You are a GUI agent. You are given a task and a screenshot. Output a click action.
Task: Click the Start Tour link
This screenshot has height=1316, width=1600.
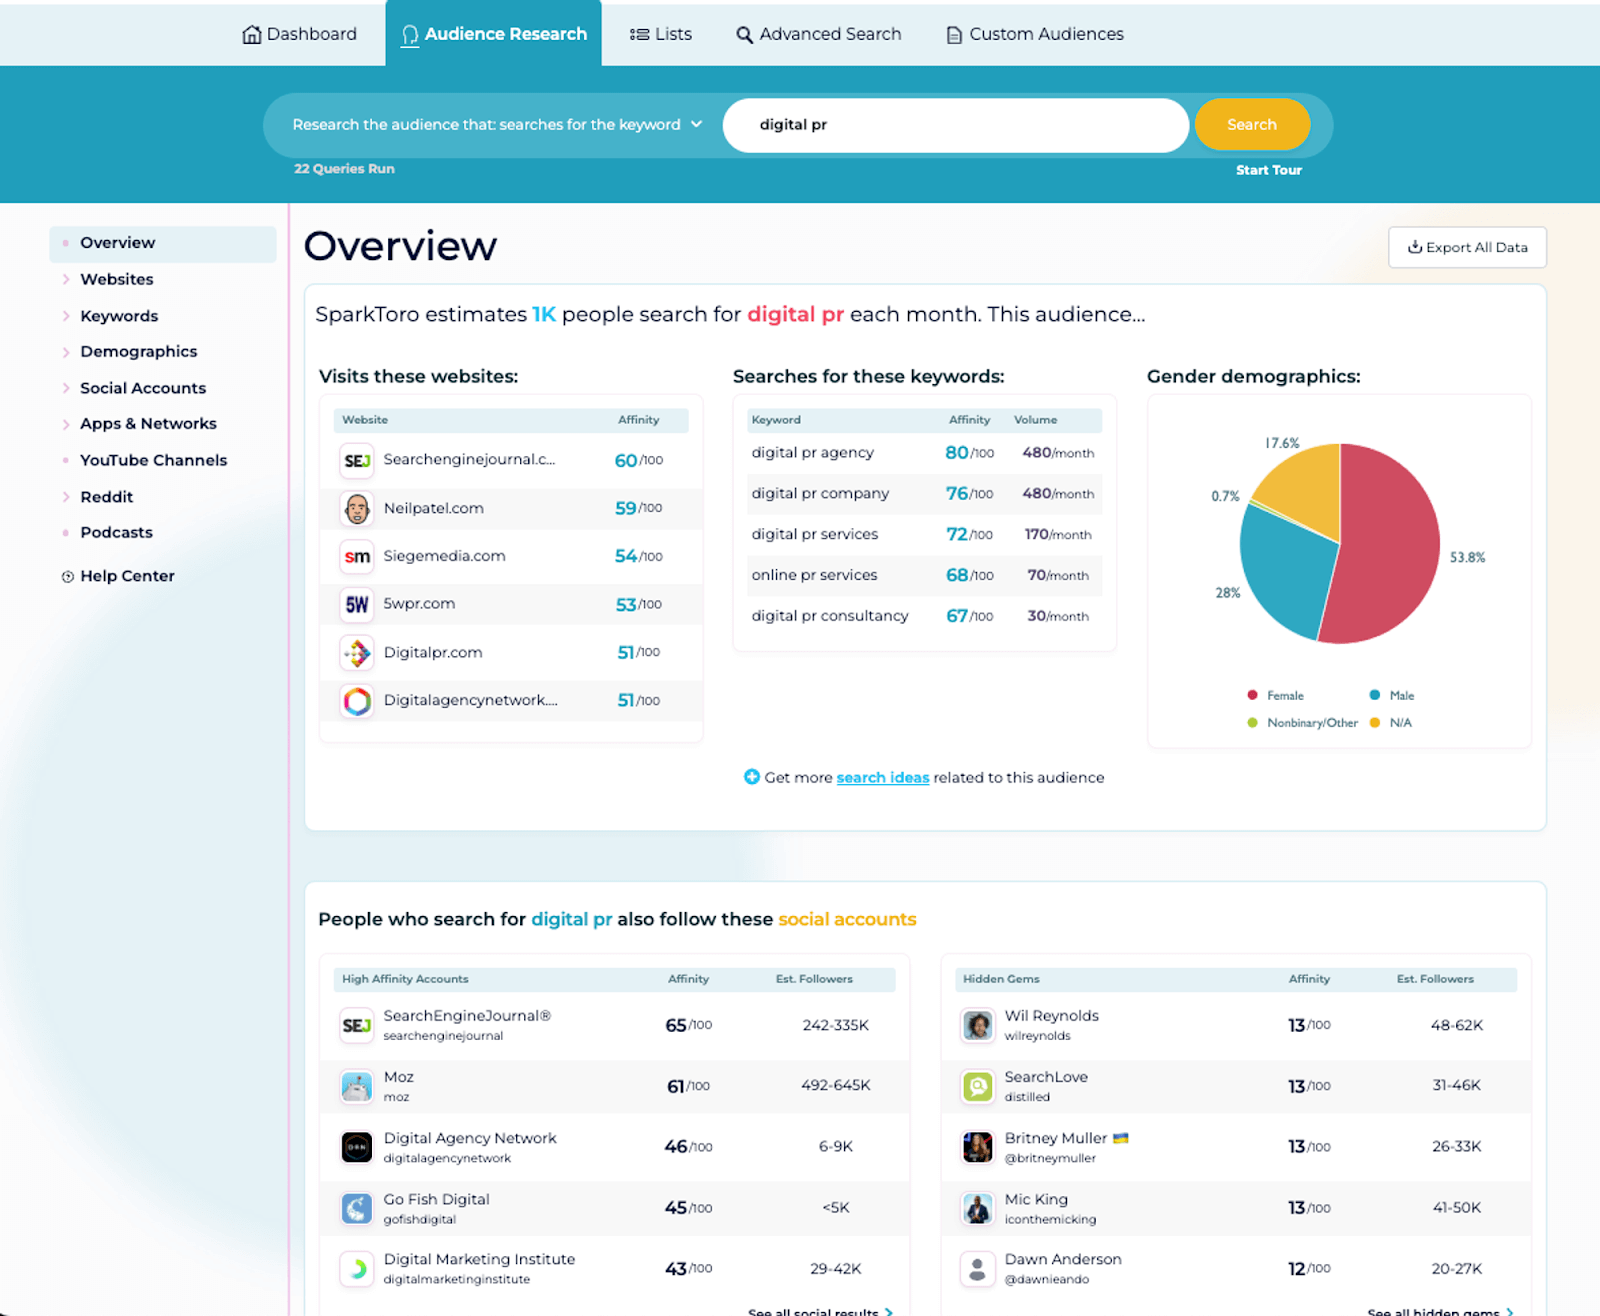click(x=1268, y=170)
